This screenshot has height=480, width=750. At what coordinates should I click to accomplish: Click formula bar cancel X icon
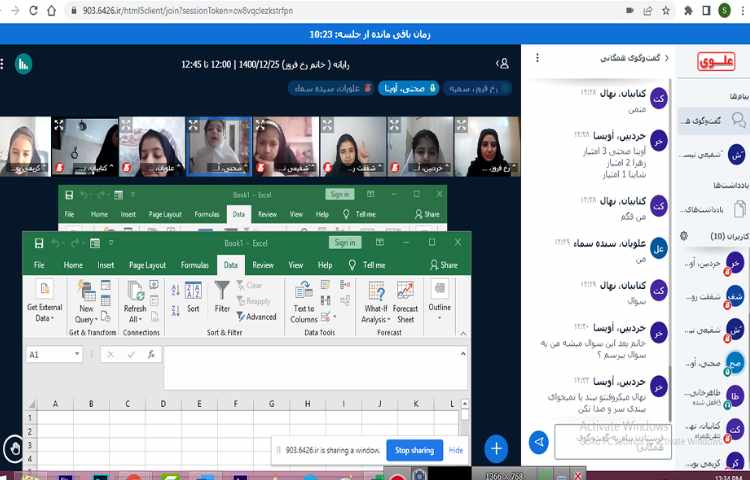tap(110, 355)
